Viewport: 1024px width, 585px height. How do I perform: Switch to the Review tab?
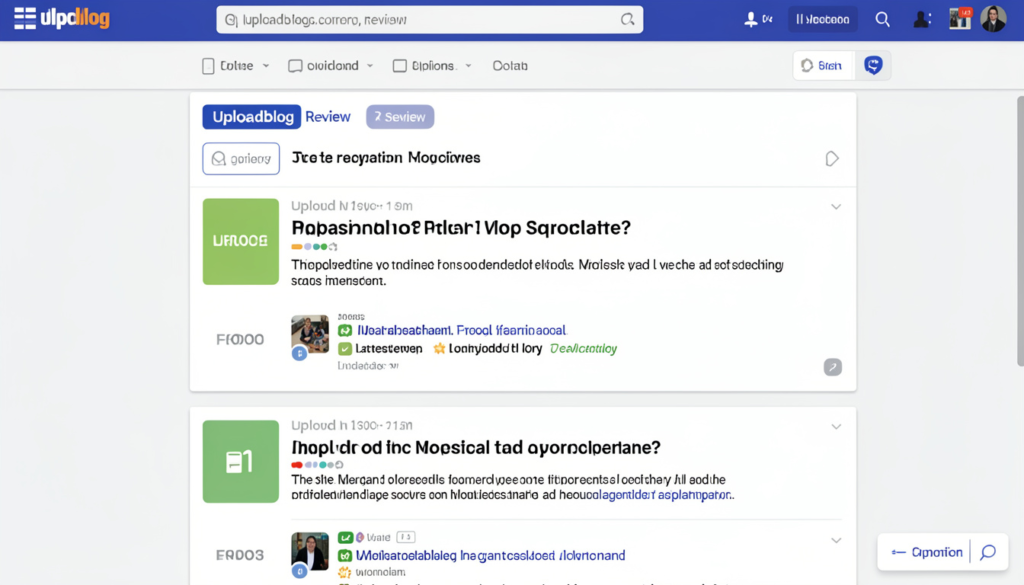328,117
